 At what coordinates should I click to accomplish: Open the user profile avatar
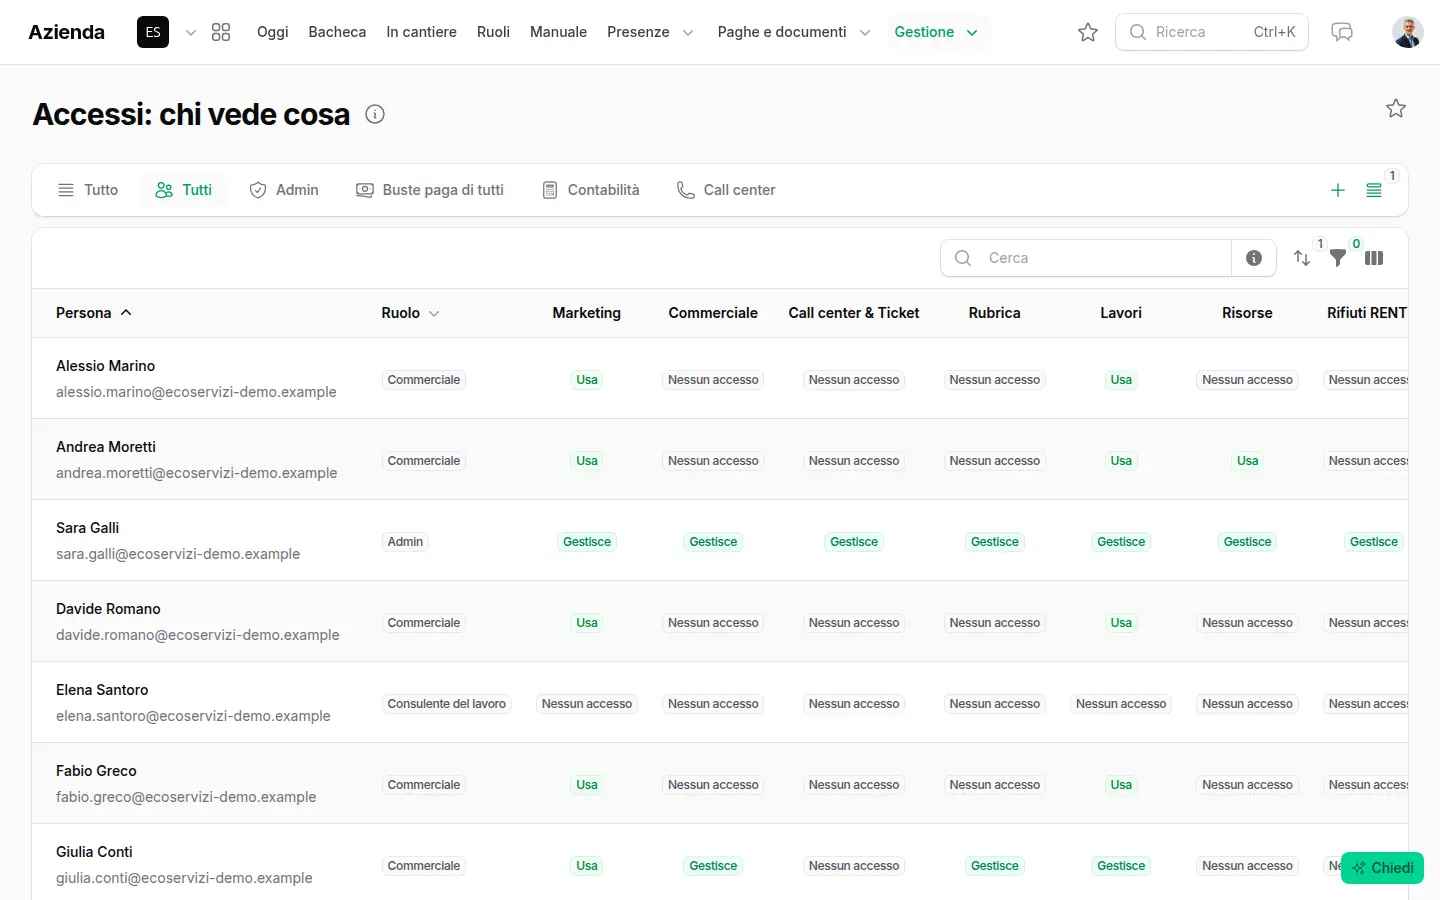(x=1408, y=32)
